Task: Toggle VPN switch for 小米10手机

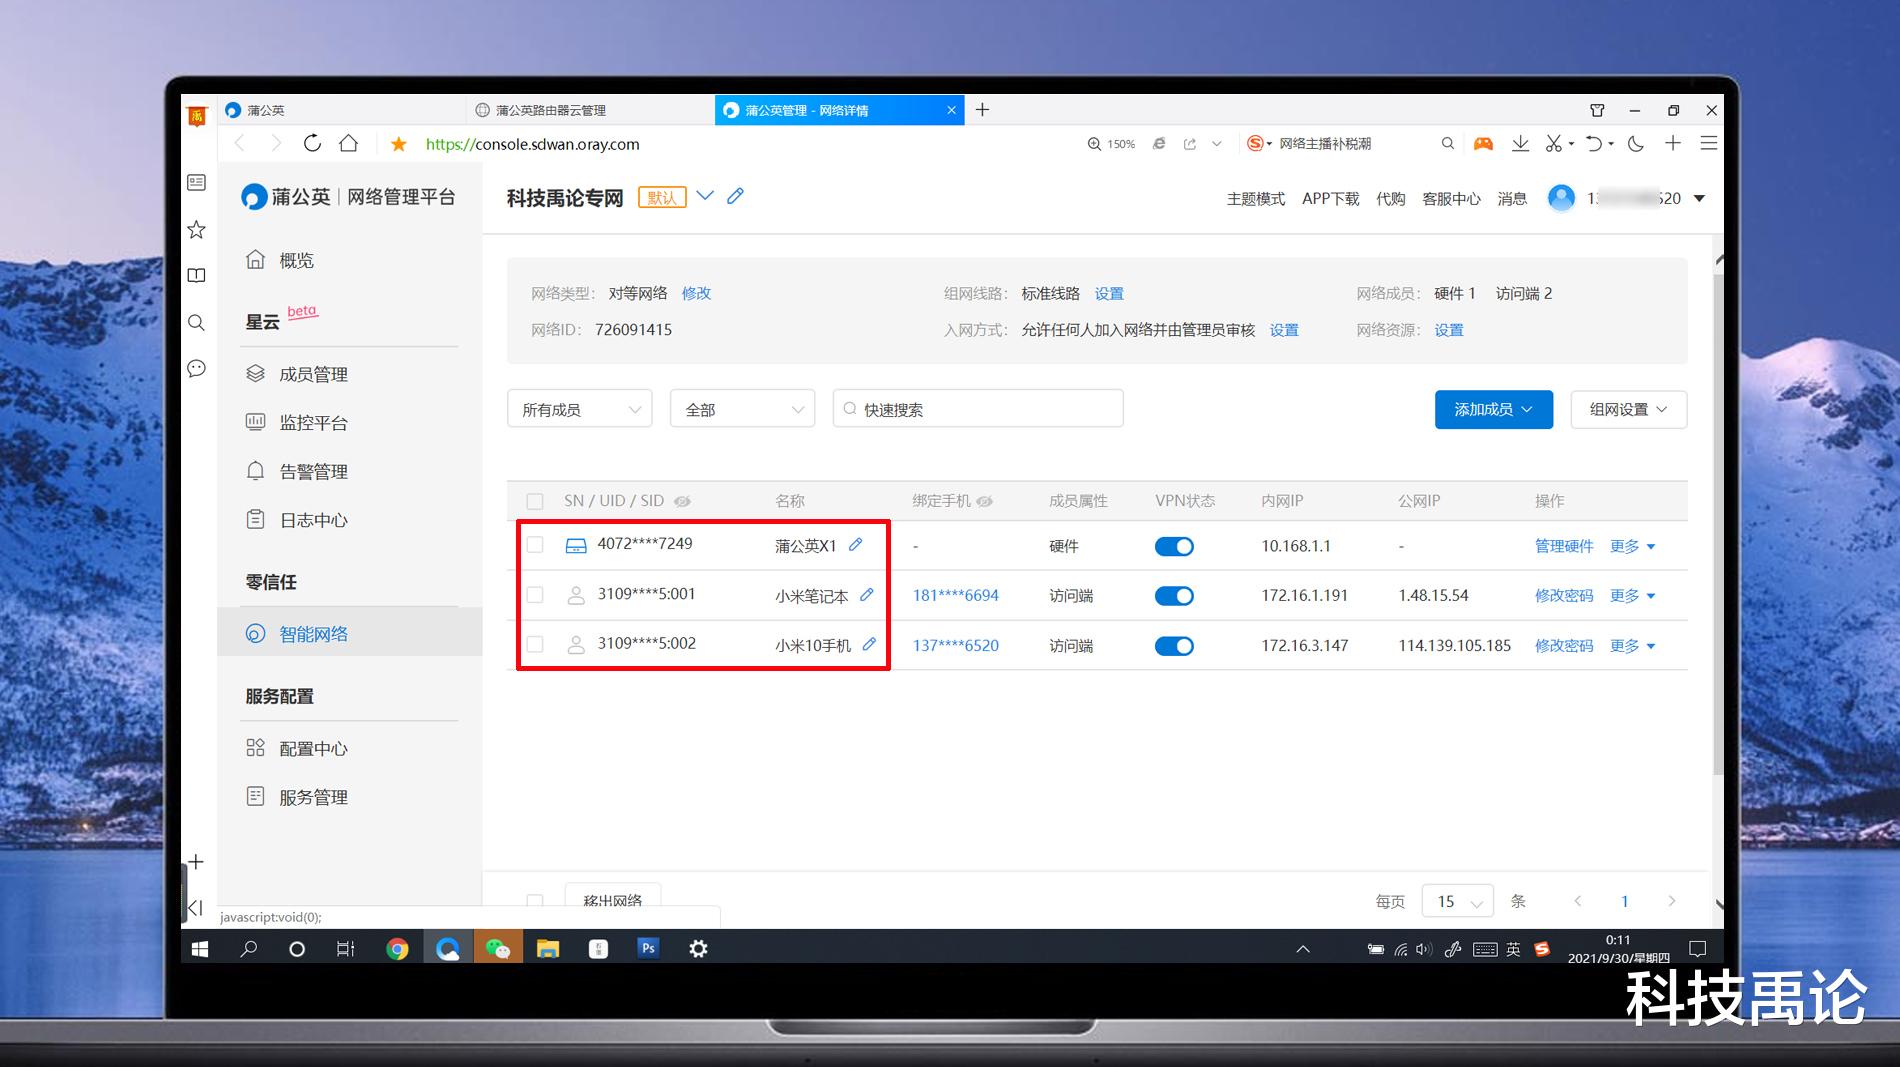Action: coord(1174,646)
